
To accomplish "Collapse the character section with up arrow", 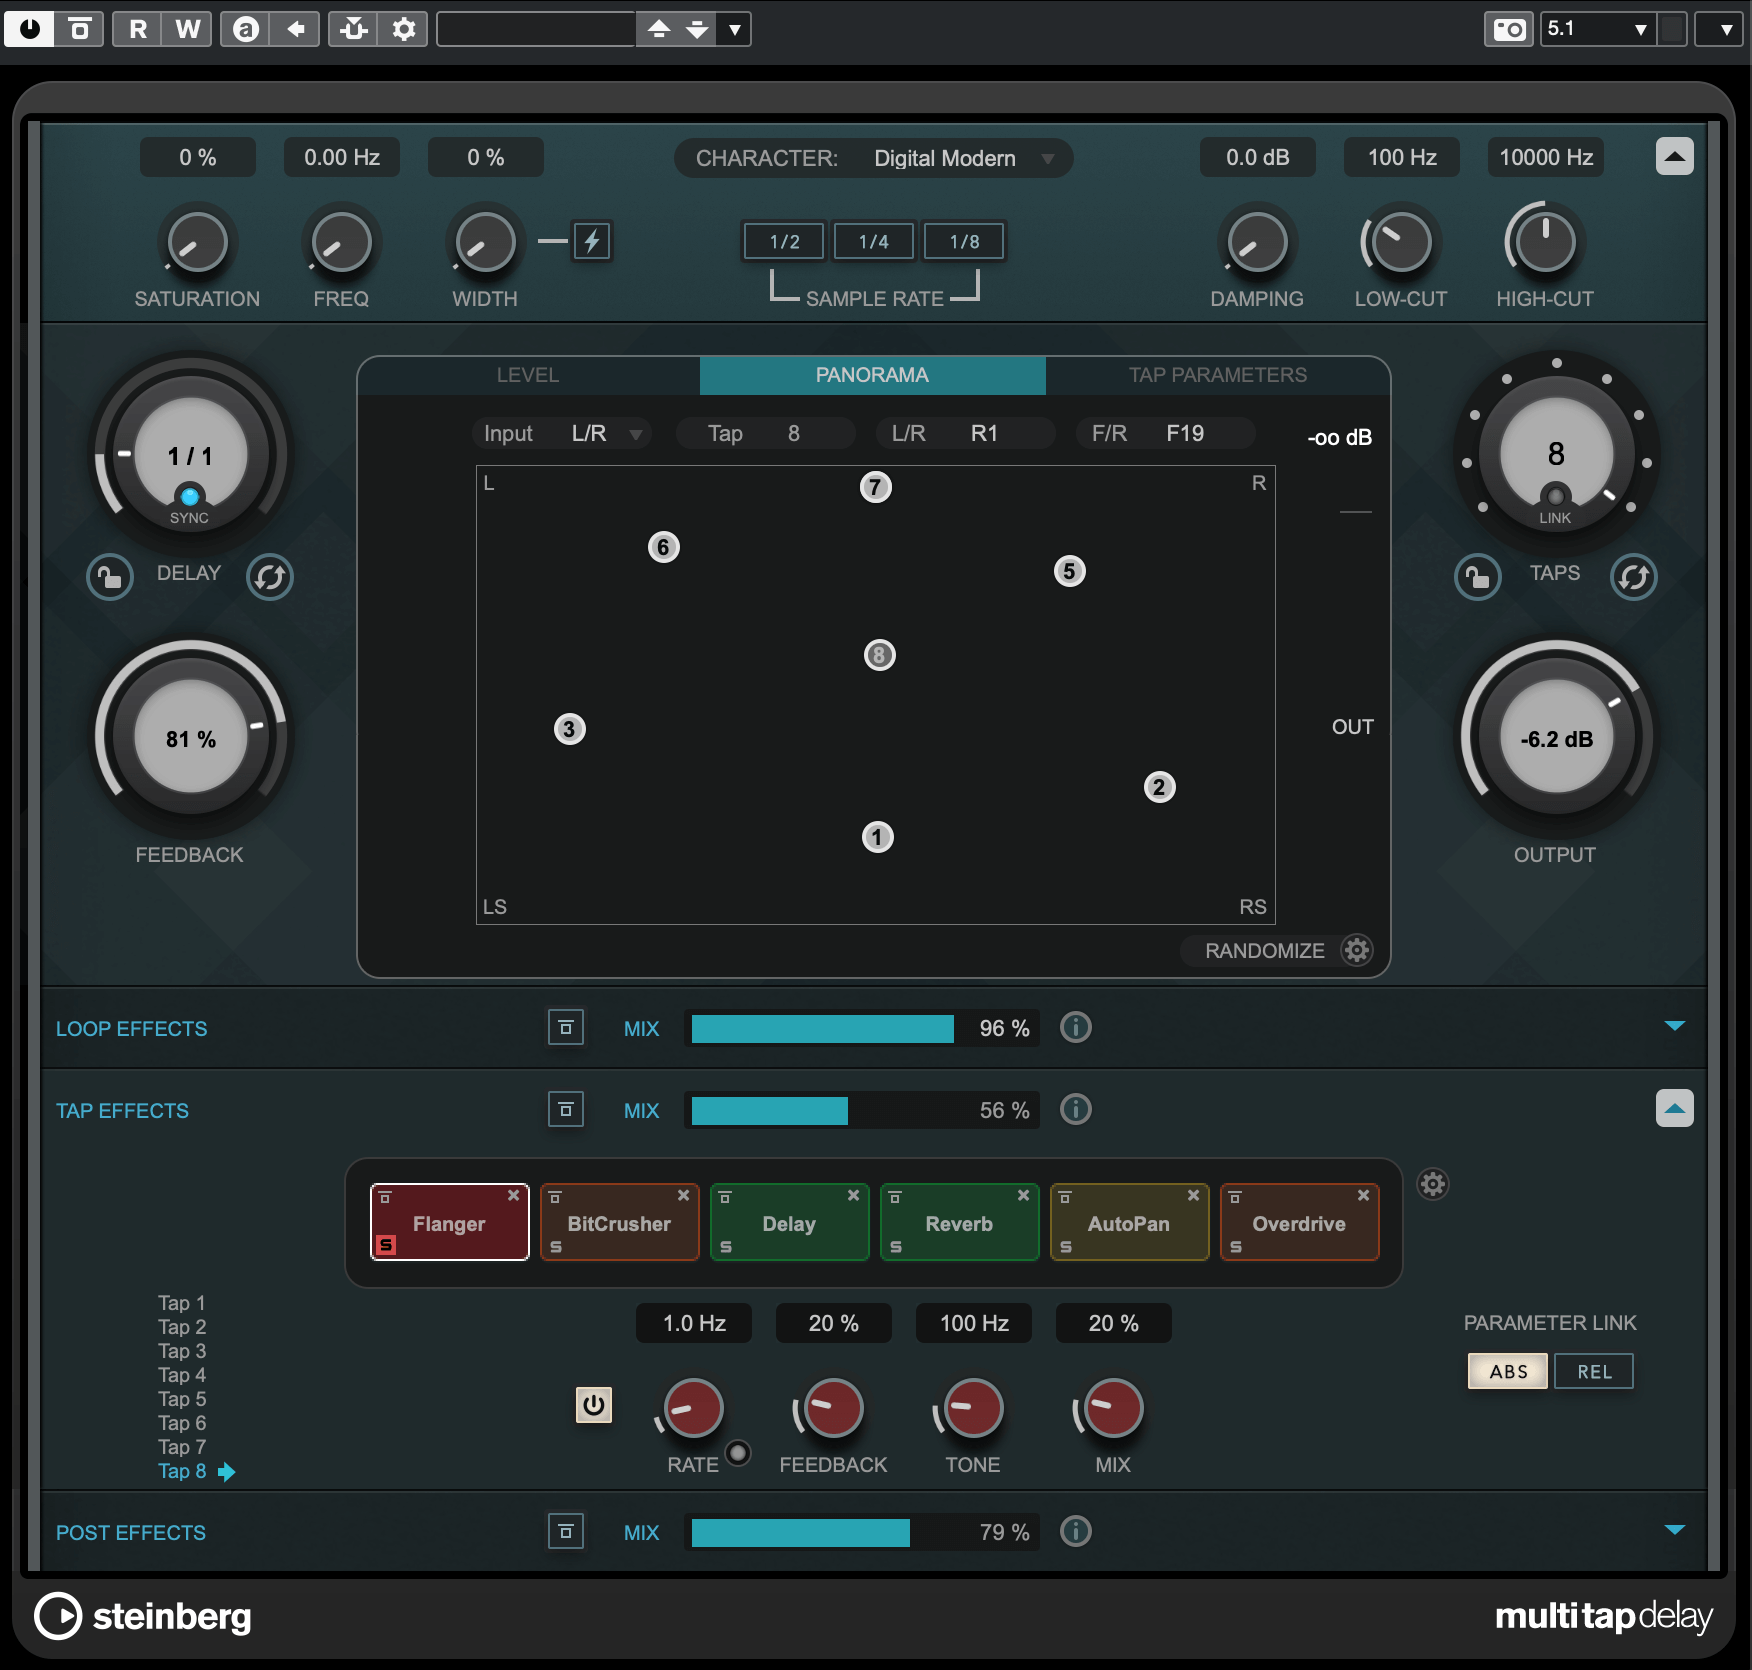I will click(x=1674, y=156).
